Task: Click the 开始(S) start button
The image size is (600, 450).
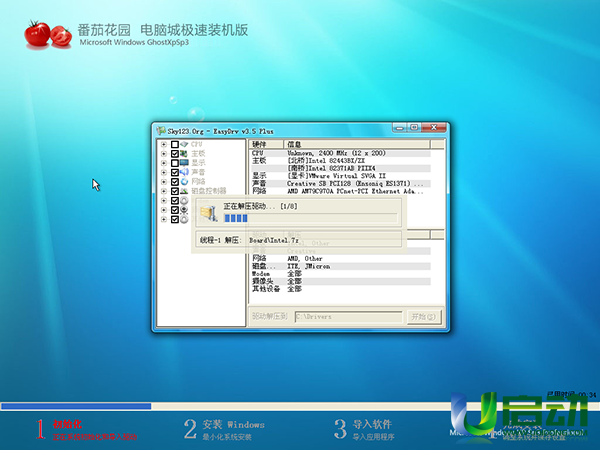Action: tap(424, 316)
